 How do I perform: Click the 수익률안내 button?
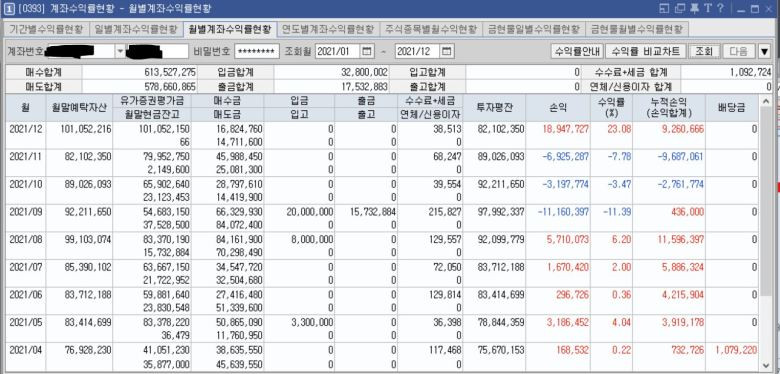(x=577, y=51)
